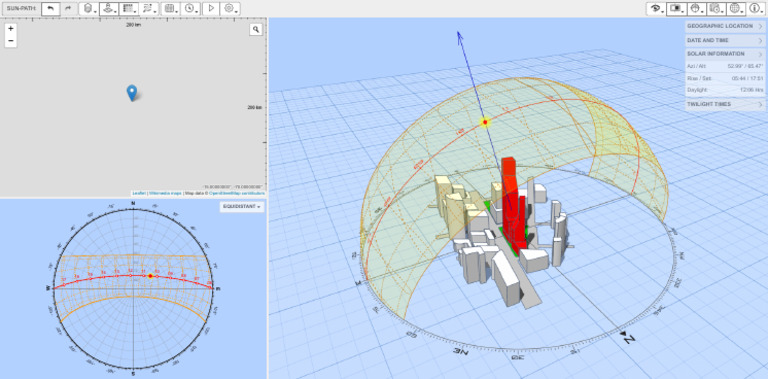Viewport: 768px width, 379px height.
Task: Follow the Wikimedia maps link
Action: pos(165,193)
